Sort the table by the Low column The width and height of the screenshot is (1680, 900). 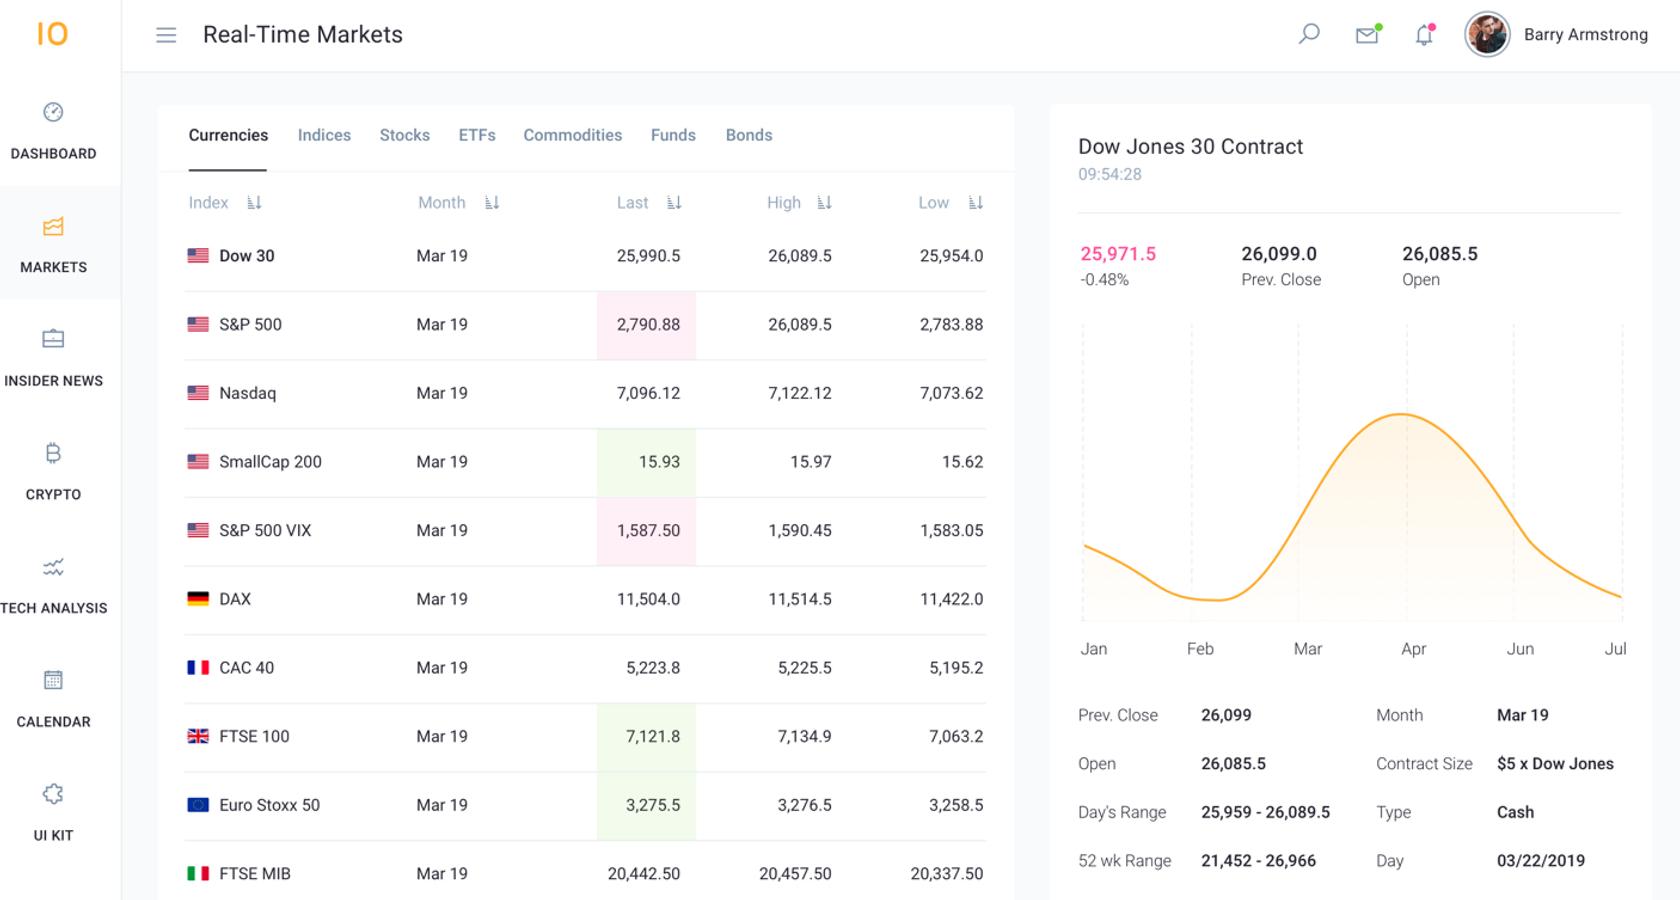(x=977, y=203)
